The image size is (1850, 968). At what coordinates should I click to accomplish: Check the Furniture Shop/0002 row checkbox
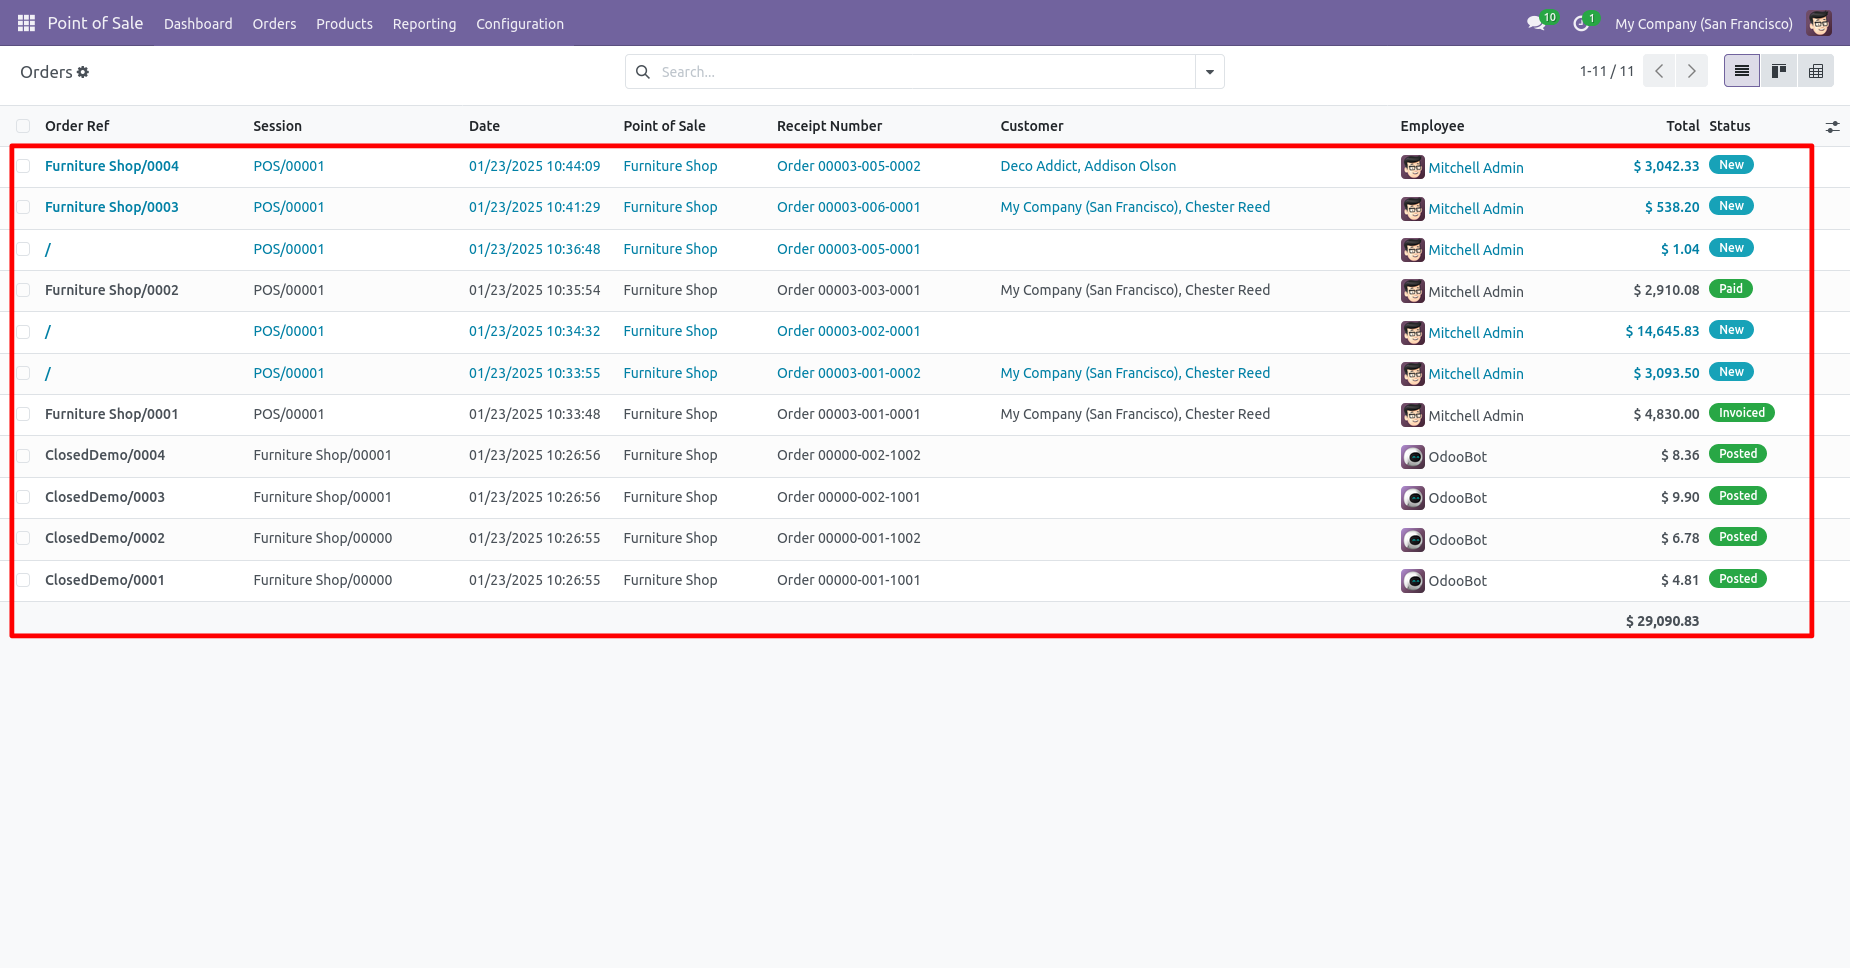click(x=23, y=290)
